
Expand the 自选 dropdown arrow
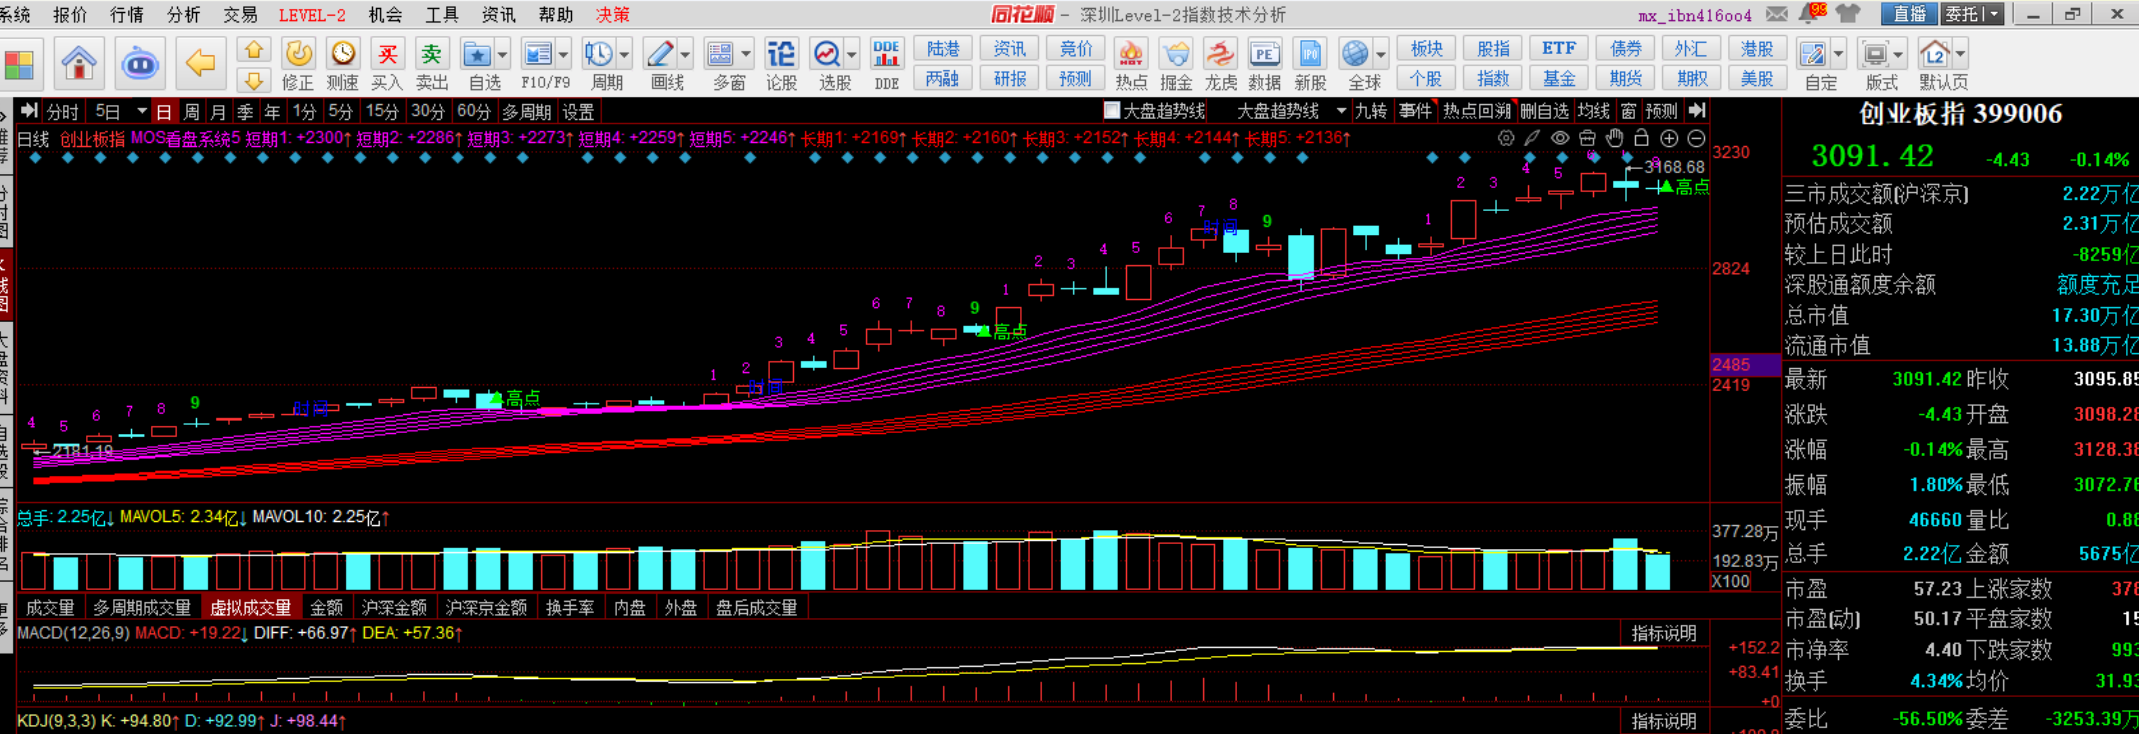502,54
